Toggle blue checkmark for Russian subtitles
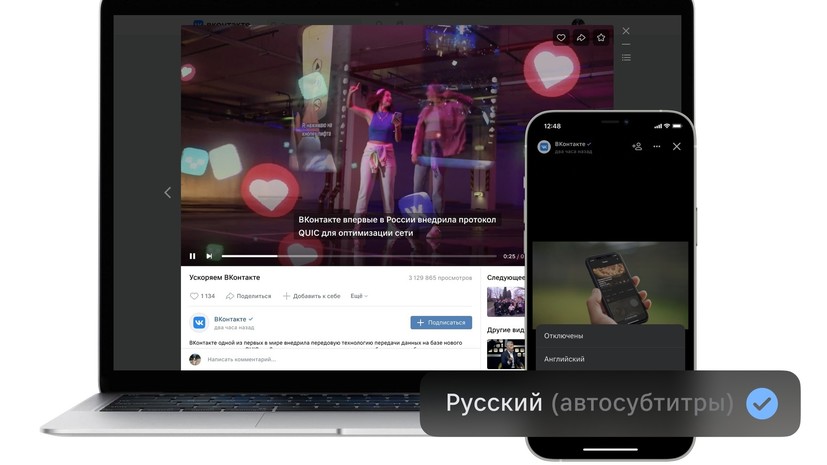The height and width of the screenshot is (465, 827). point(762,404)
